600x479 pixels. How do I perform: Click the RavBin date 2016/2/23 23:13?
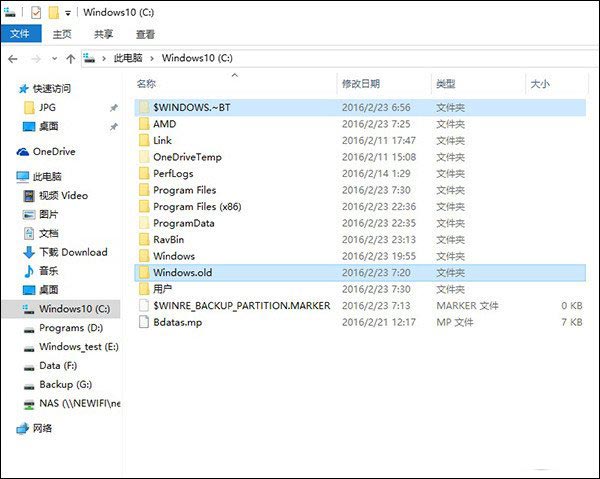pyautogui.click(x=379, y=240)
